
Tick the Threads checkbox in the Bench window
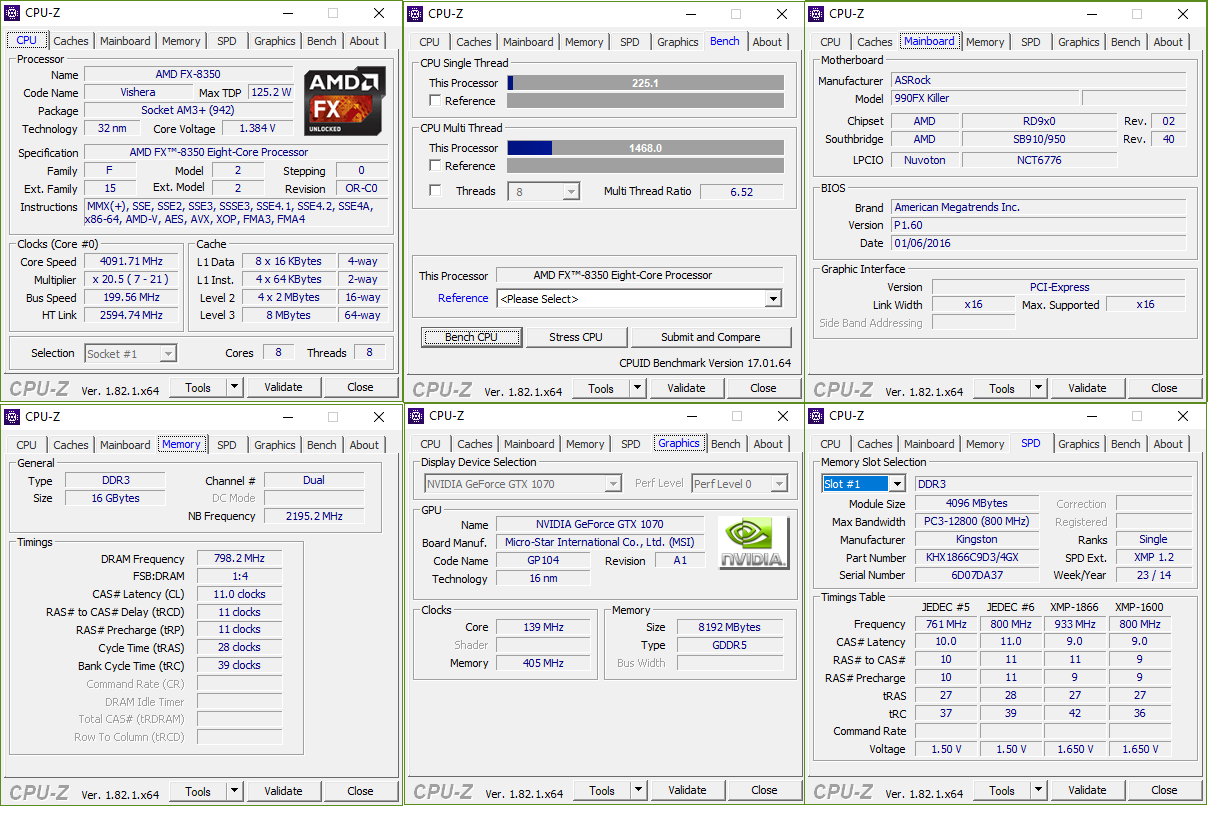pyautogui.click(x=435, y=191)
